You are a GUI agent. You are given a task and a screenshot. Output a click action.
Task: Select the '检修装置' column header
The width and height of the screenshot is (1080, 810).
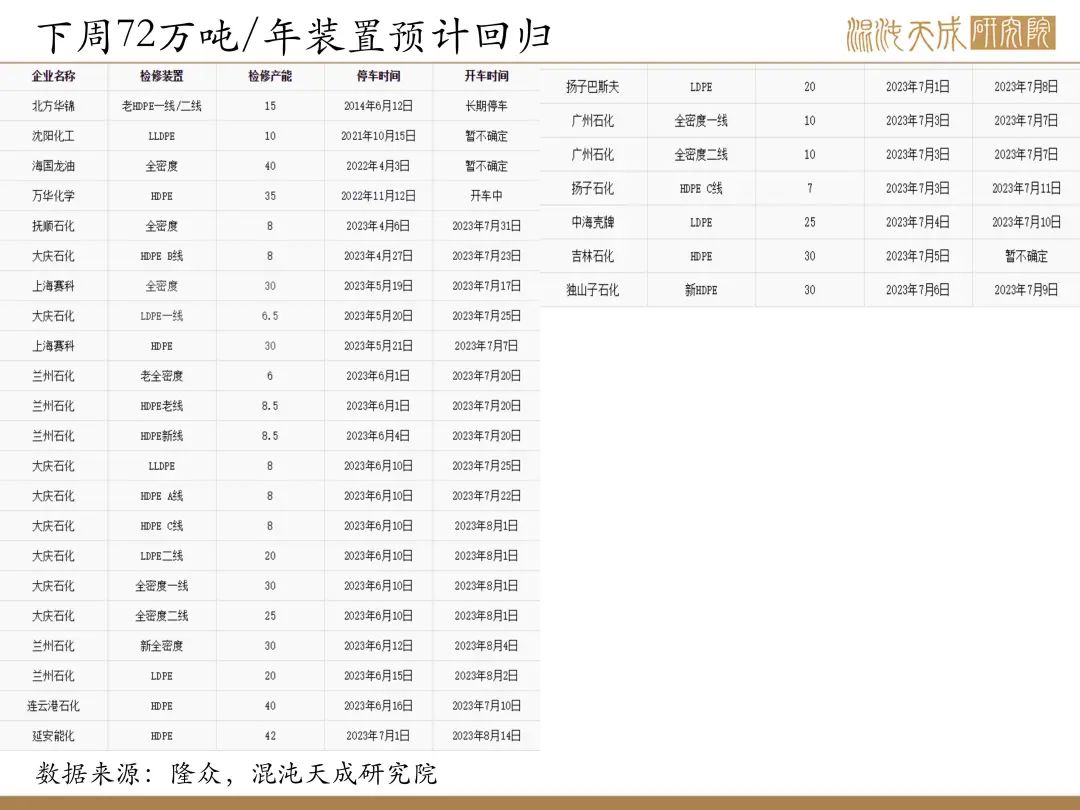162,76
